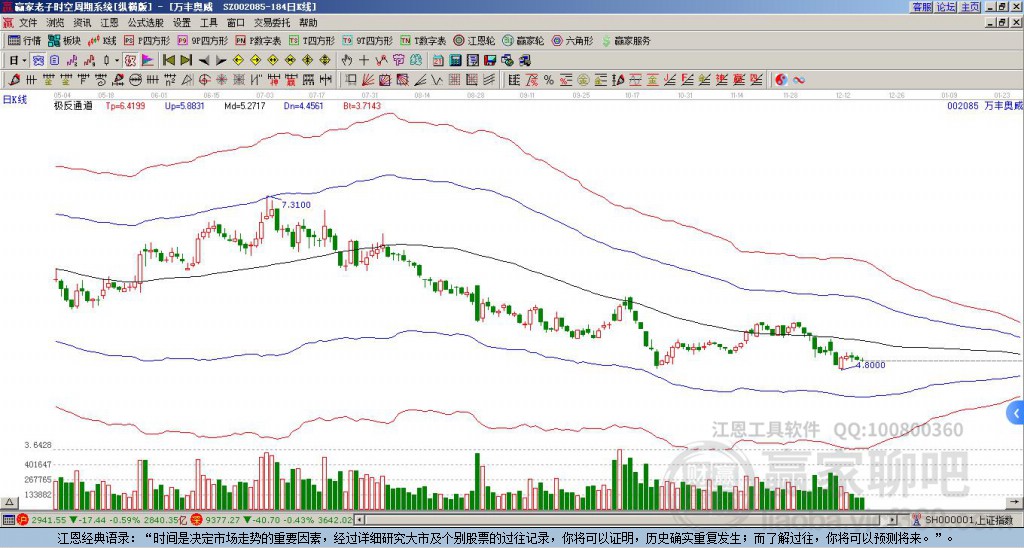Click the percent sign tool icon
This screenshot has width=1024, height=548.
[x=549, y=80]
